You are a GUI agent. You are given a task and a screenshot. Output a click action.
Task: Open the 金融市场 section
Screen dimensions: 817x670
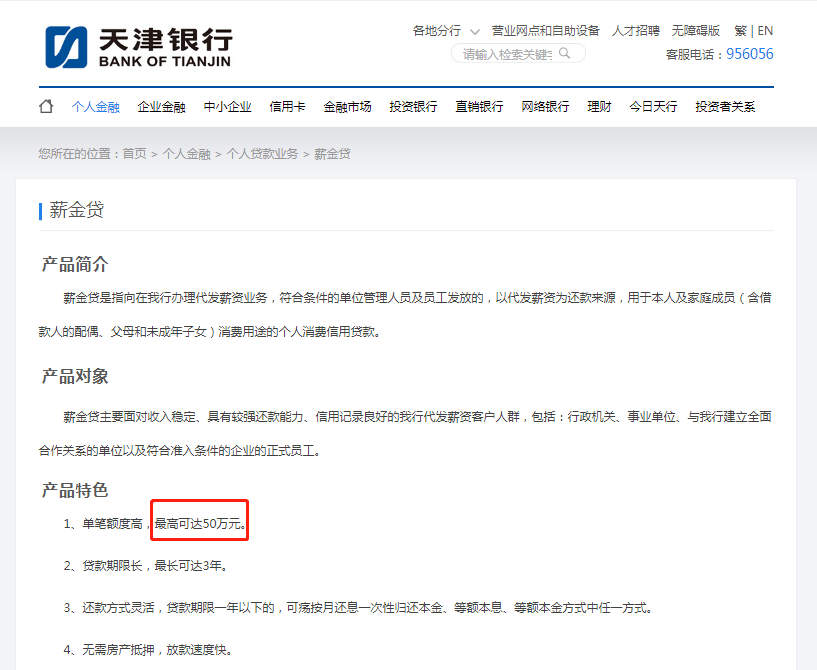[x=347, y=105]
